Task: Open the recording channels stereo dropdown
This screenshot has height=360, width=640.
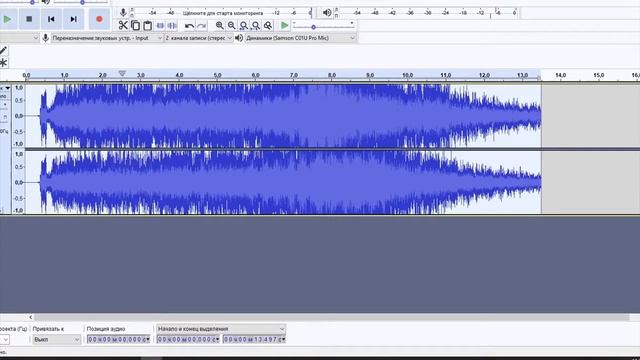Action: tap(198, 38)
